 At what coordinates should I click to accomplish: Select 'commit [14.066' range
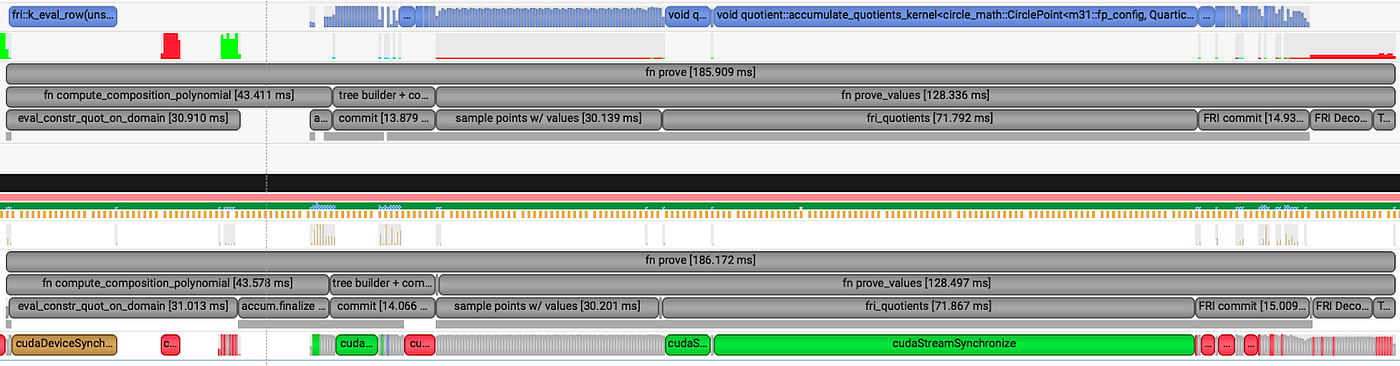[x=383, y=306]
